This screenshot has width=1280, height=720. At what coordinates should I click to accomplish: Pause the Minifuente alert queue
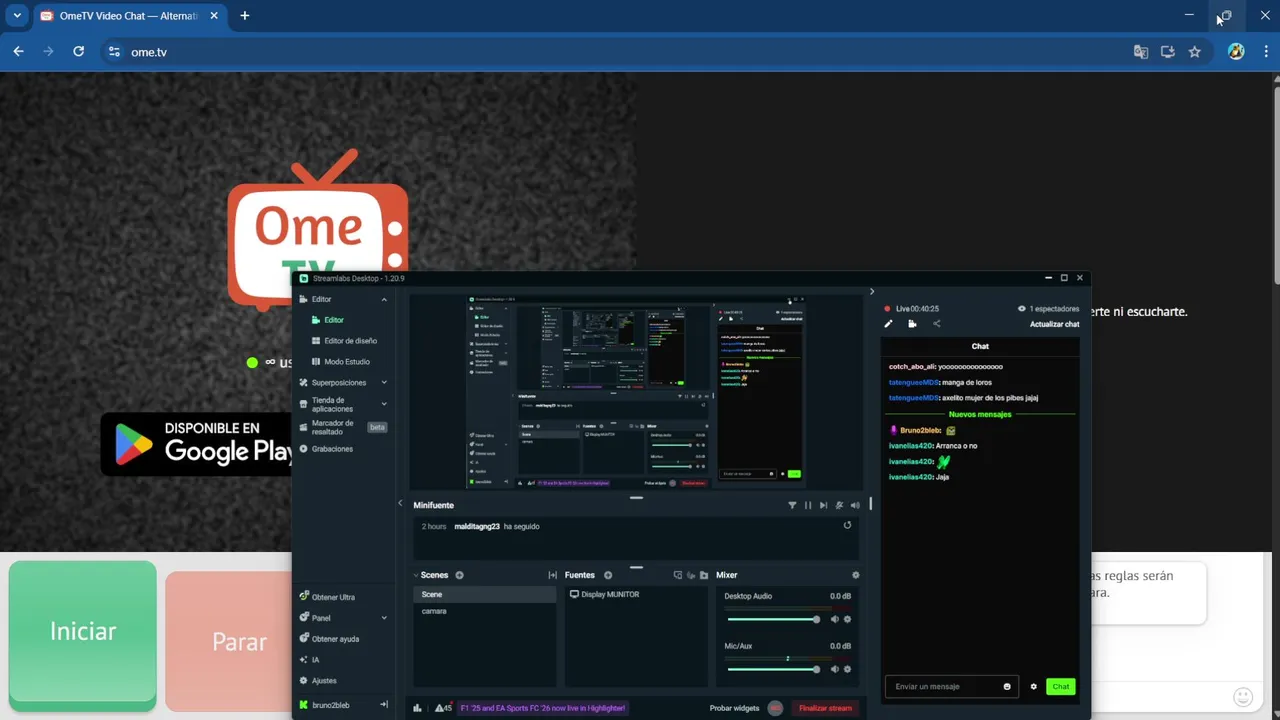(x=808, y=505)
